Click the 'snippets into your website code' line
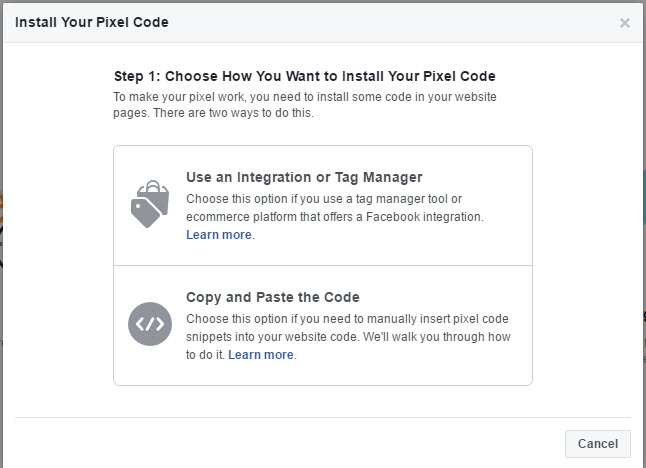 [x=348, y=337]
